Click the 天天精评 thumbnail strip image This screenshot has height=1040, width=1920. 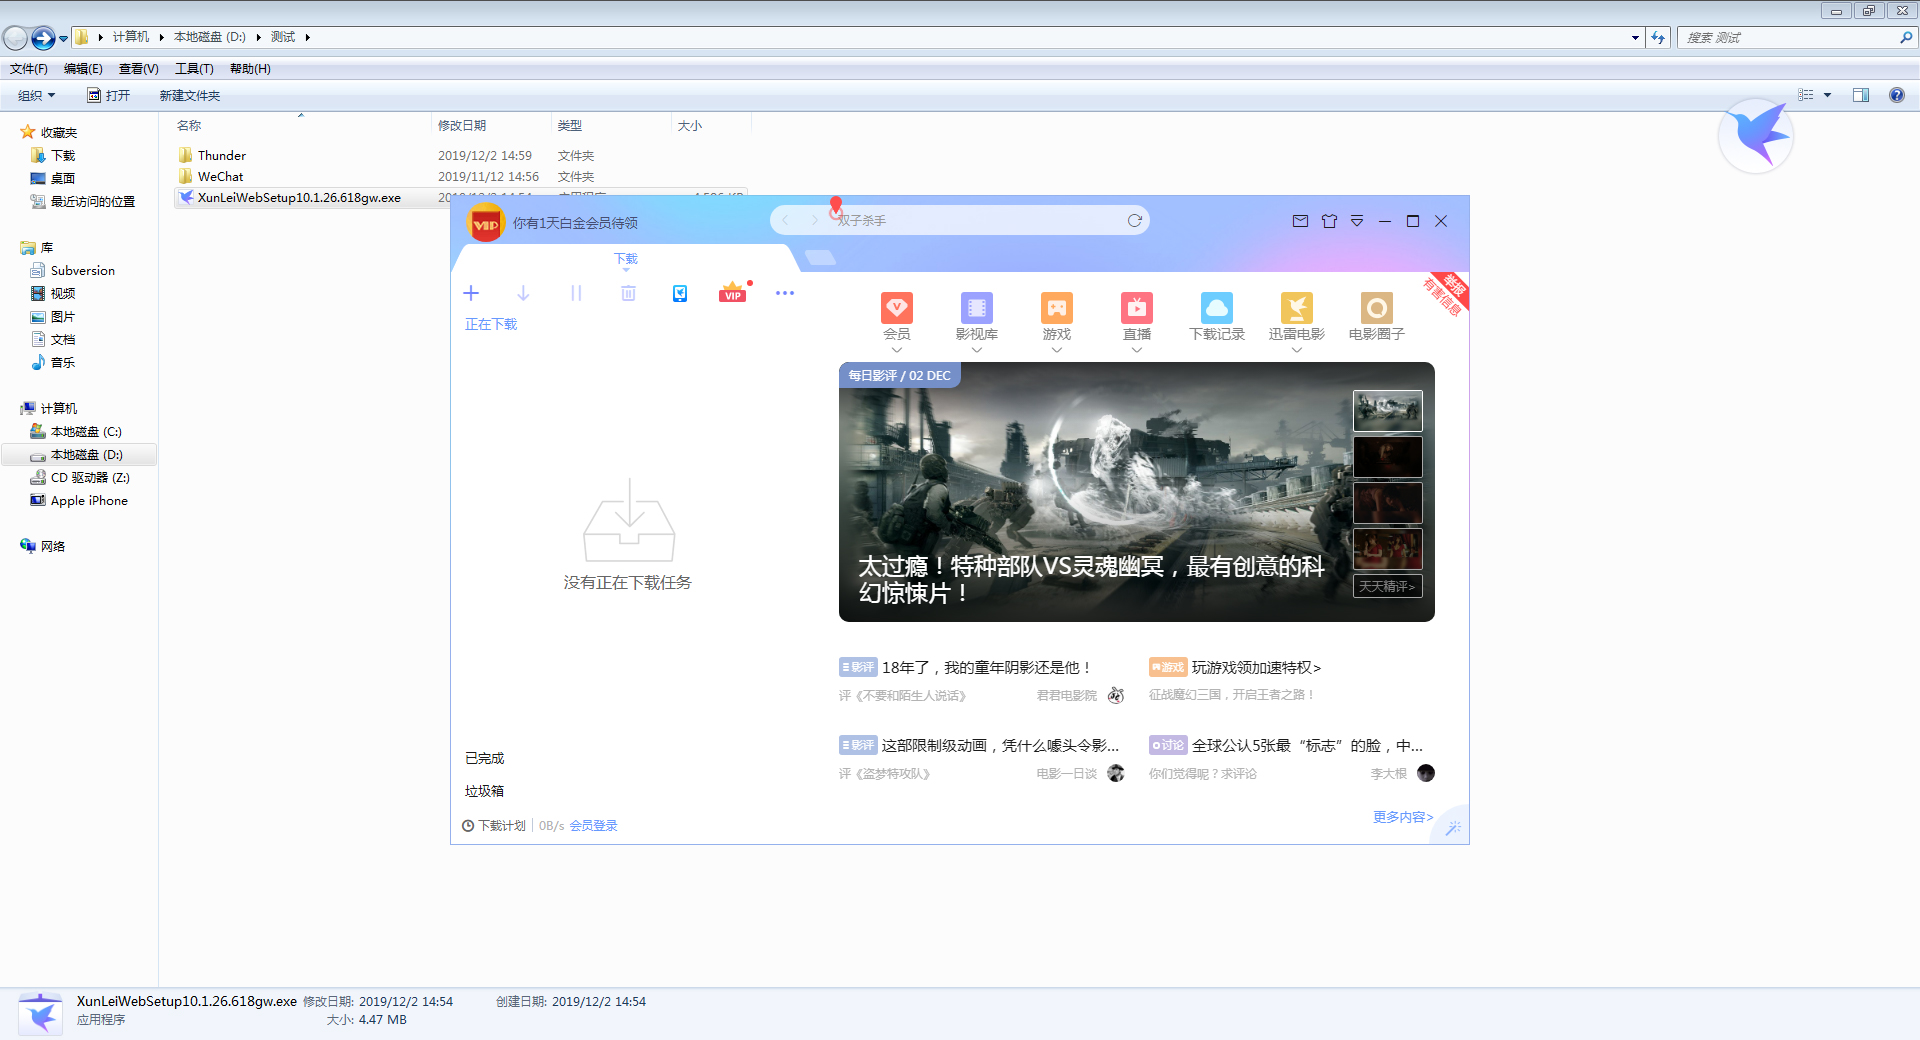pos(1388,586)
